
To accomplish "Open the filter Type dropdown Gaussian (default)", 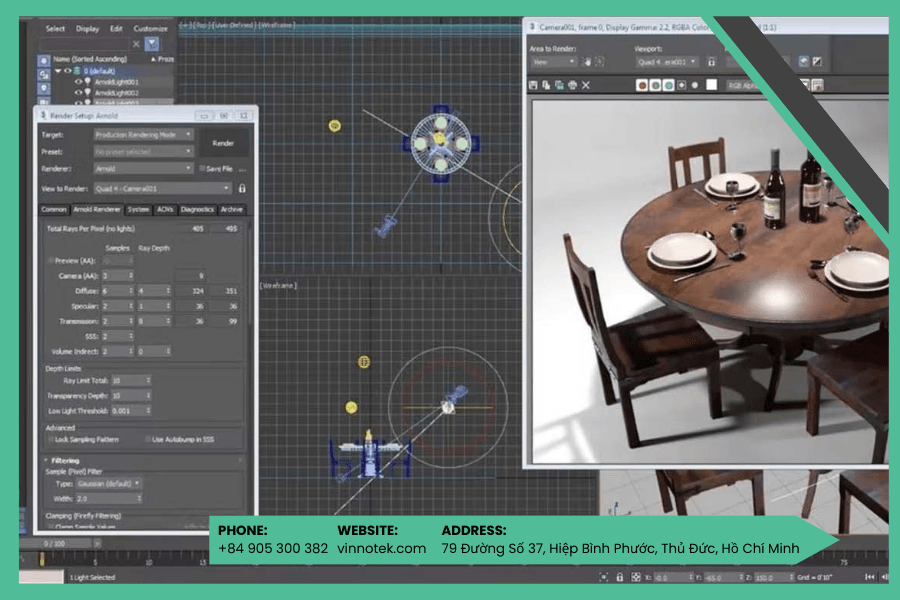I will (108, 483).
